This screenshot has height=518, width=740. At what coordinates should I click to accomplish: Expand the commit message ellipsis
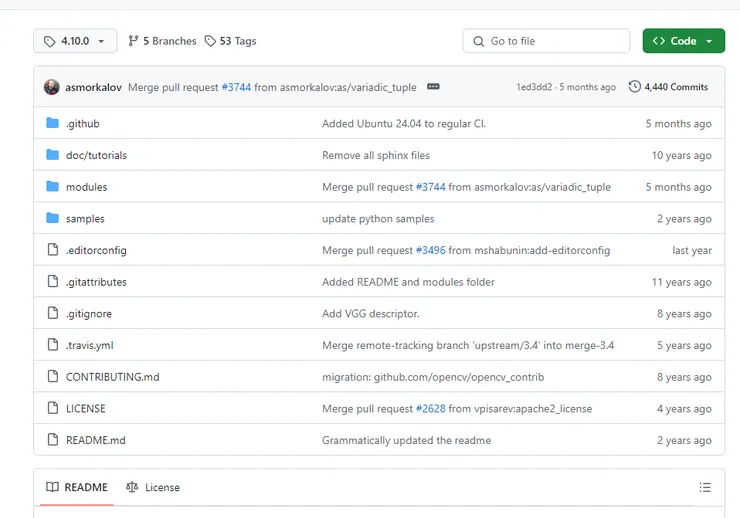(433, 87)
